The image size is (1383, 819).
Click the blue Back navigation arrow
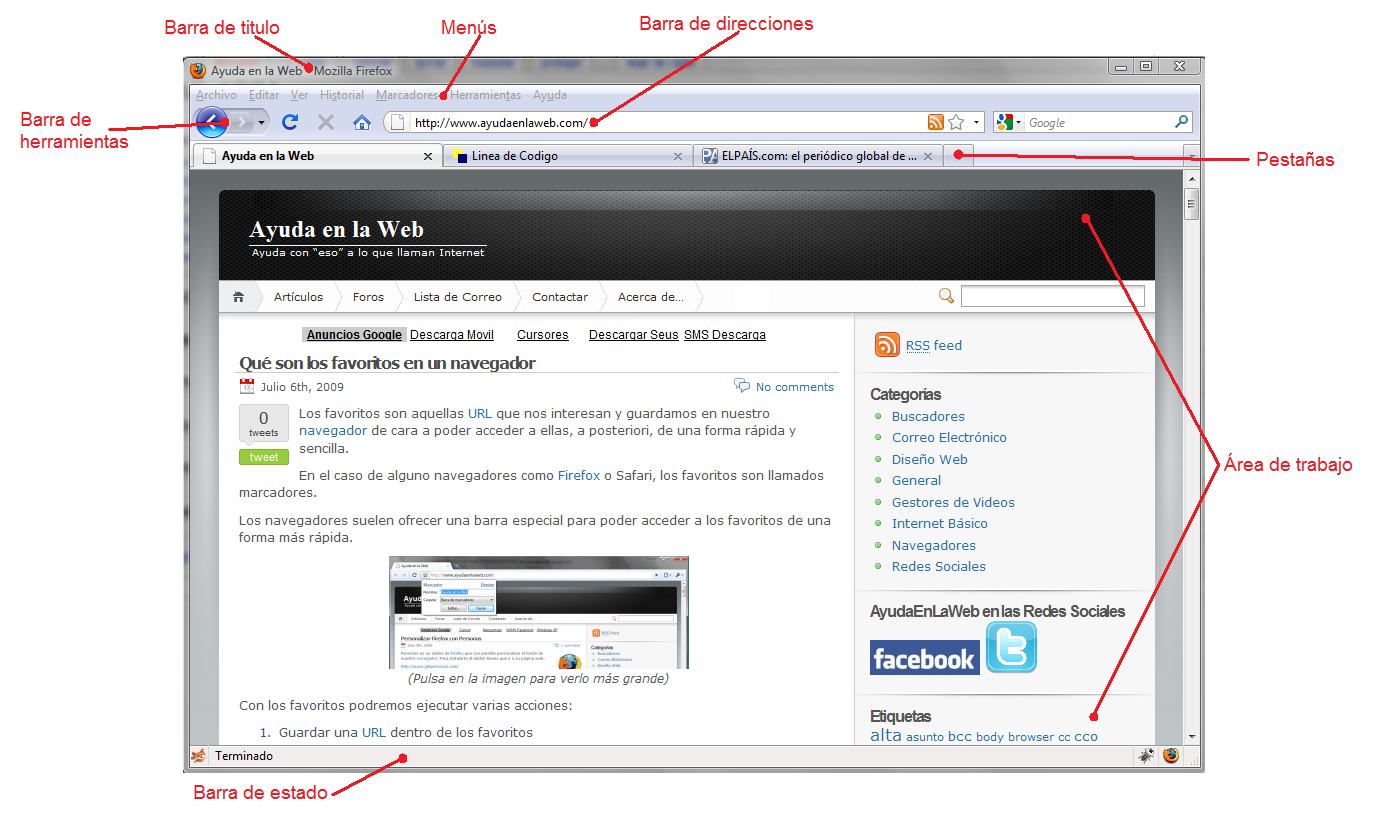212,122
